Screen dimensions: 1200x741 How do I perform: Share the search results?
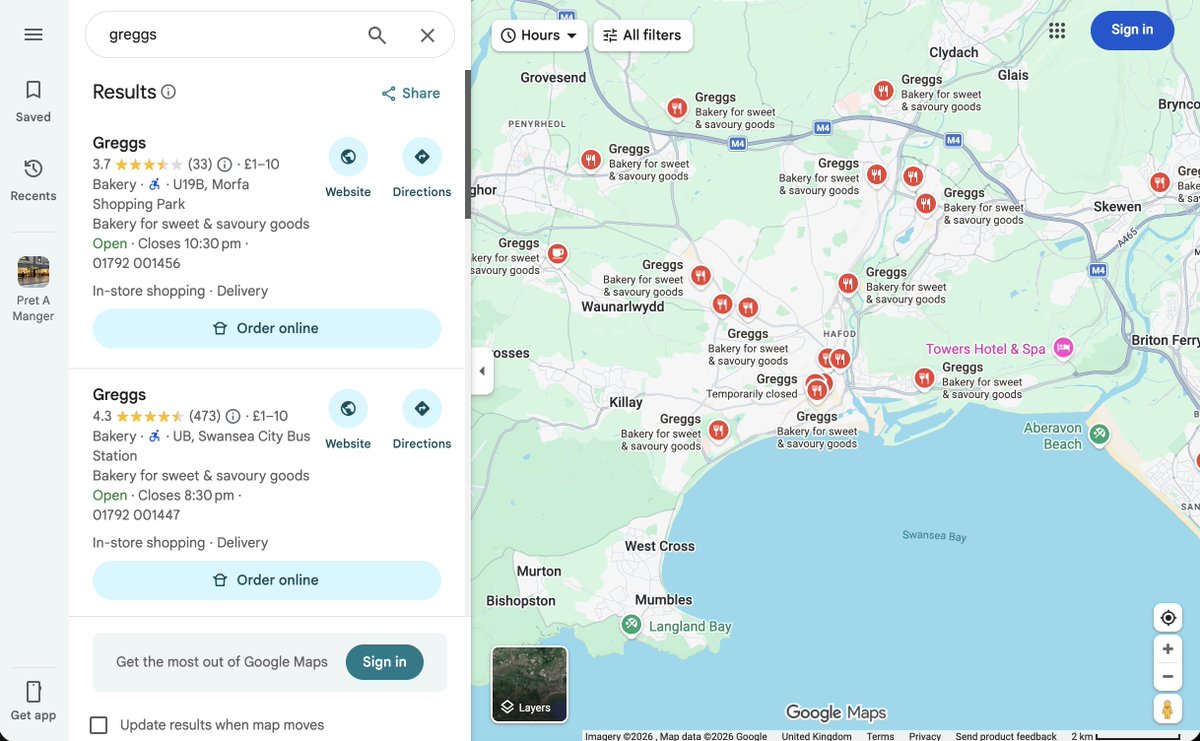[x=410, y=93]
